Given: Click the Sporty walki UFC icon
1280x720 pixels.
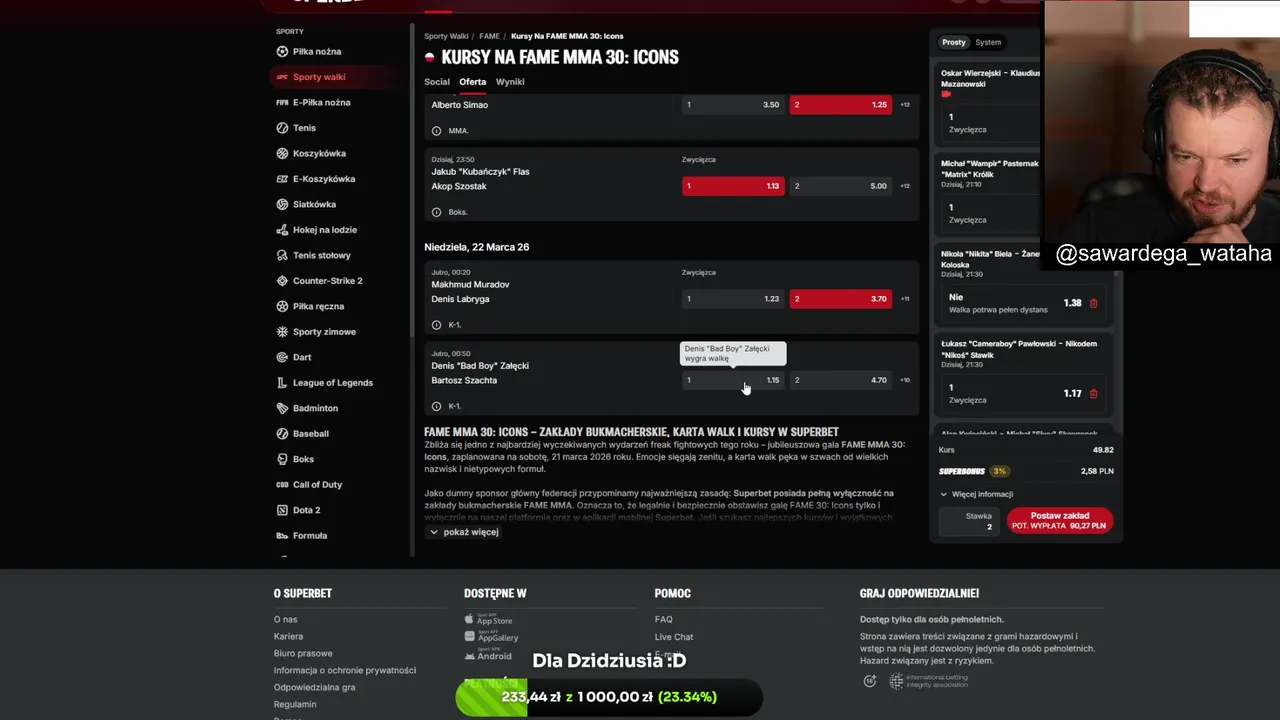Looking at the screenshot, I should 282,77.
